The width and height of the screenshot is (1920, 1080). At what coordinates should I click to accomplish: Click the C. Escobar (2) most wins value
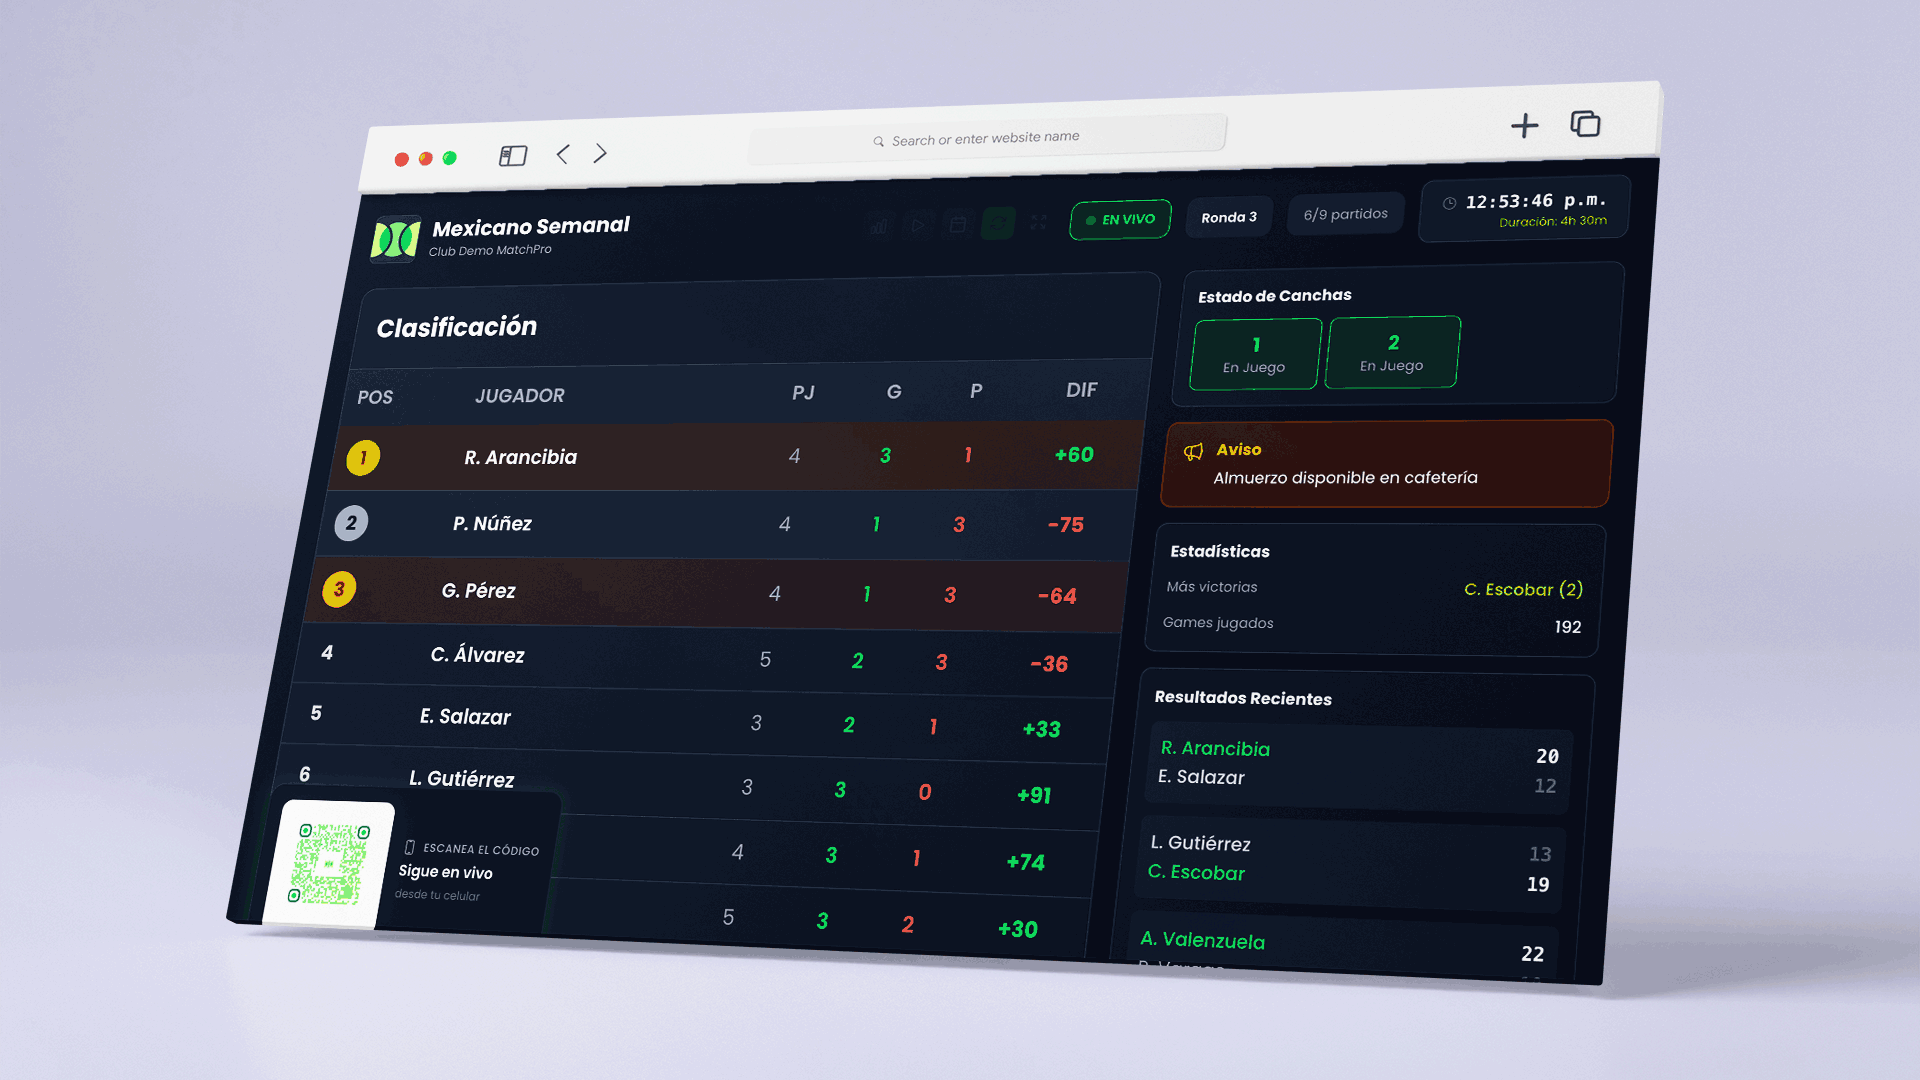point(1523,589)
